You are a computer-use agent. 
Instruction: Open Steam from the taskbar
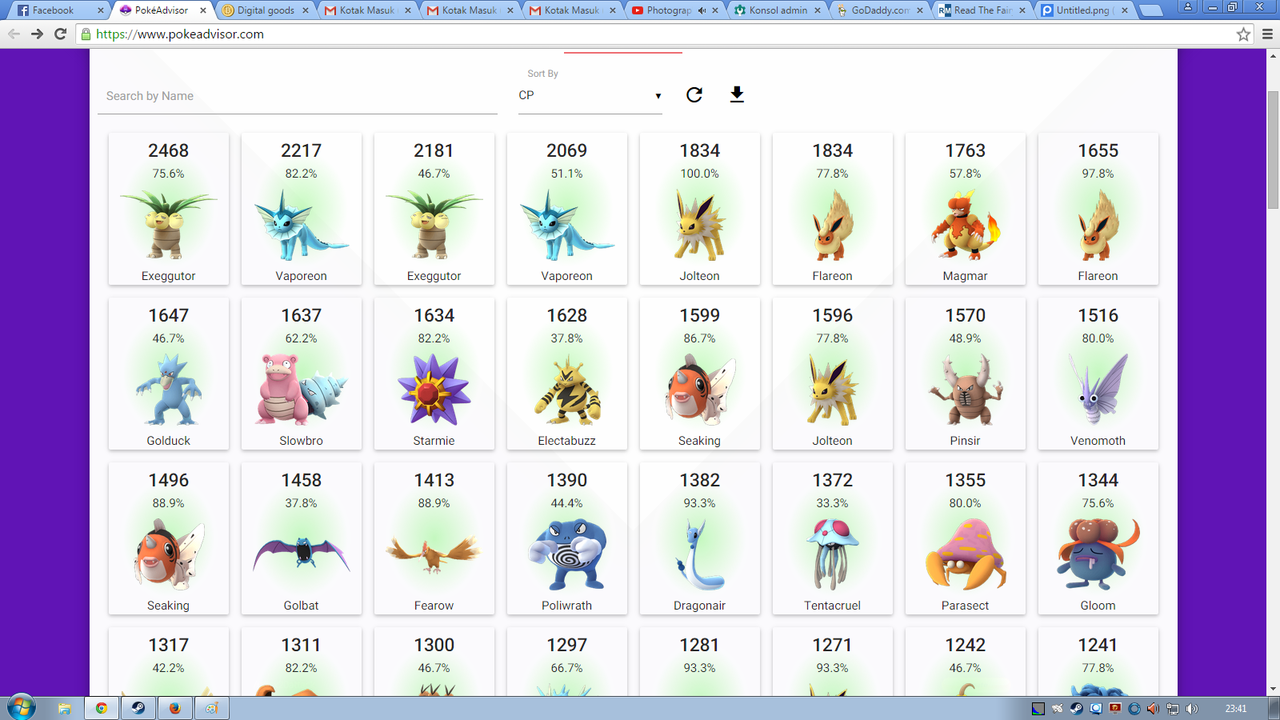click(x=137, y=708)
